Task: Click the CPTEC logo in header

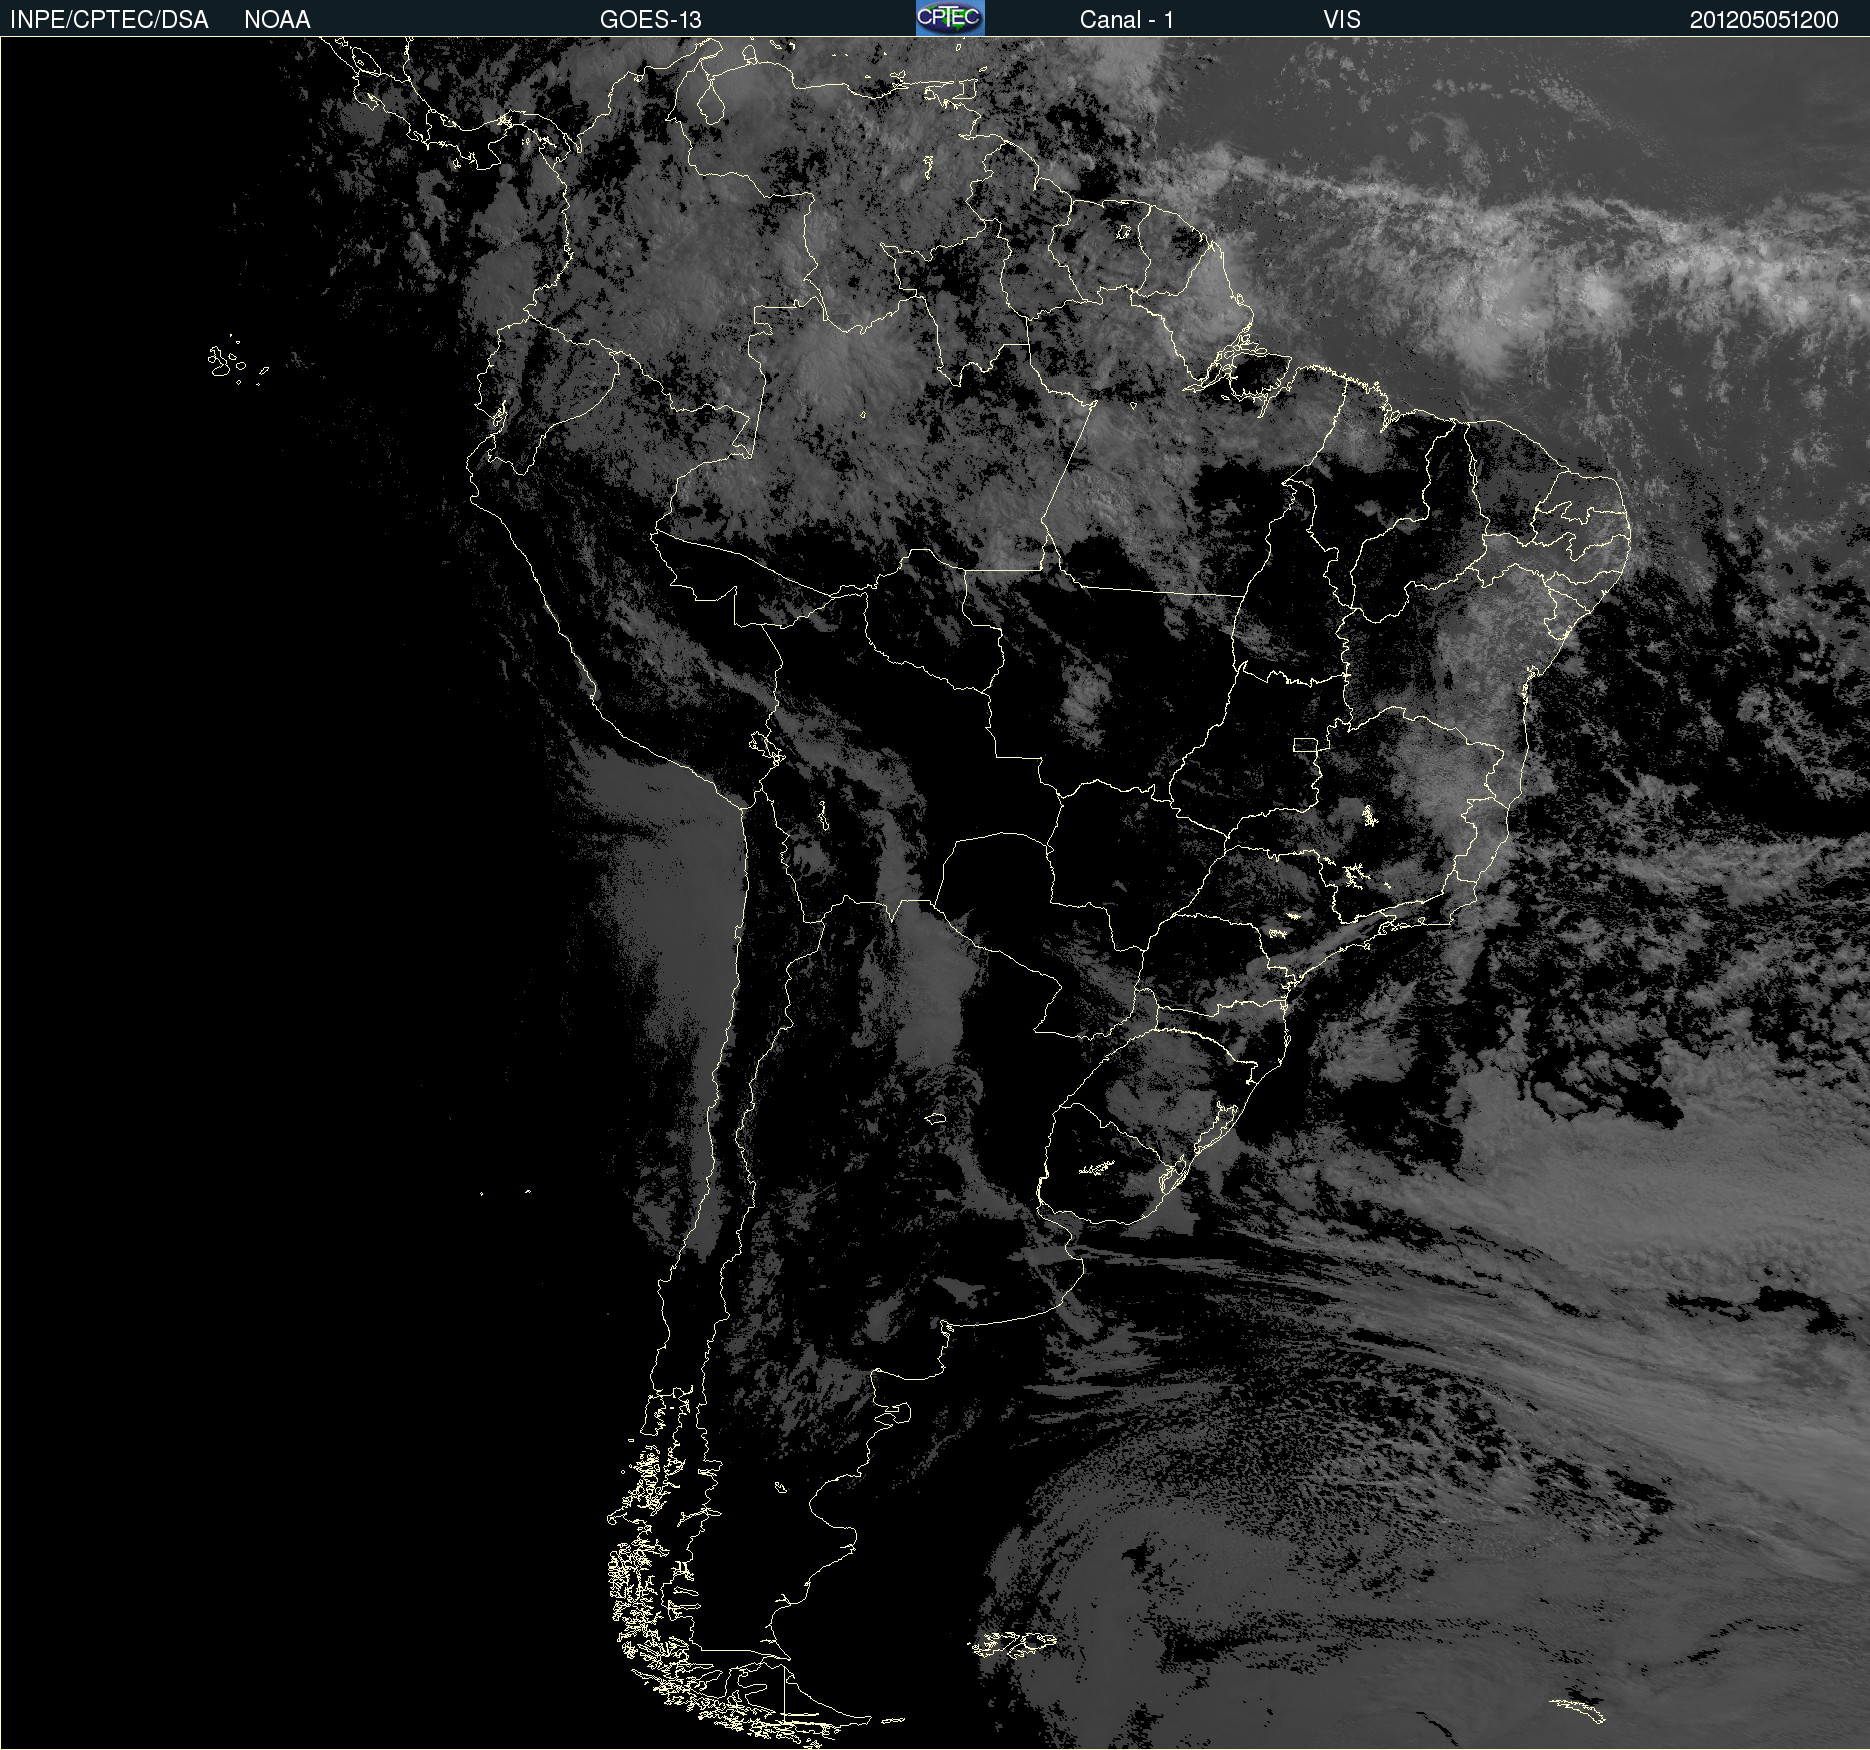Action: pos(950,18)
